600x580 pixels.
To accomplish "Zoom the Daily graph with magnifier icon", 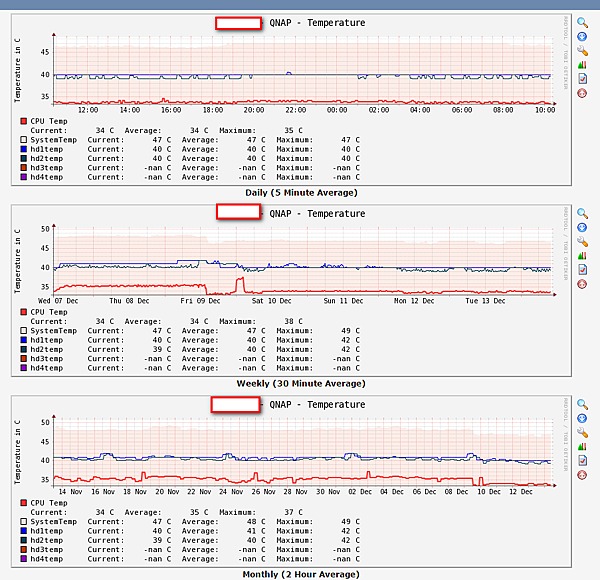I will [x=582, y=23].
